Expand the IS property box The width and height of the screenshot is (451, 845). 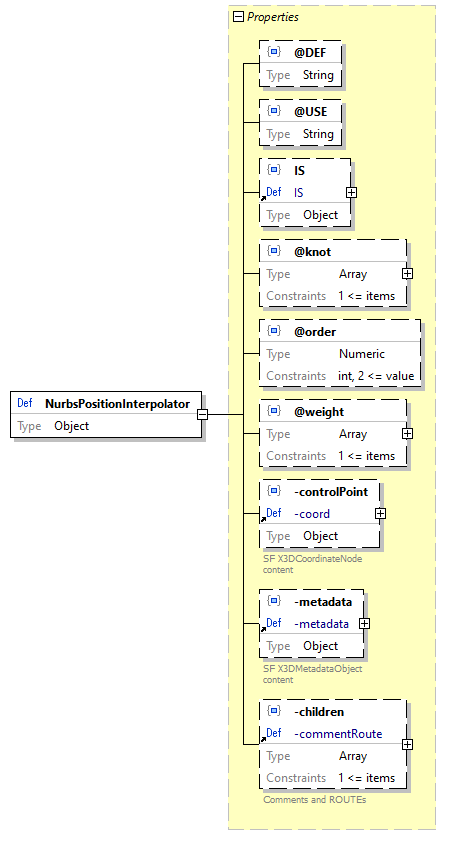pos(351,192)
